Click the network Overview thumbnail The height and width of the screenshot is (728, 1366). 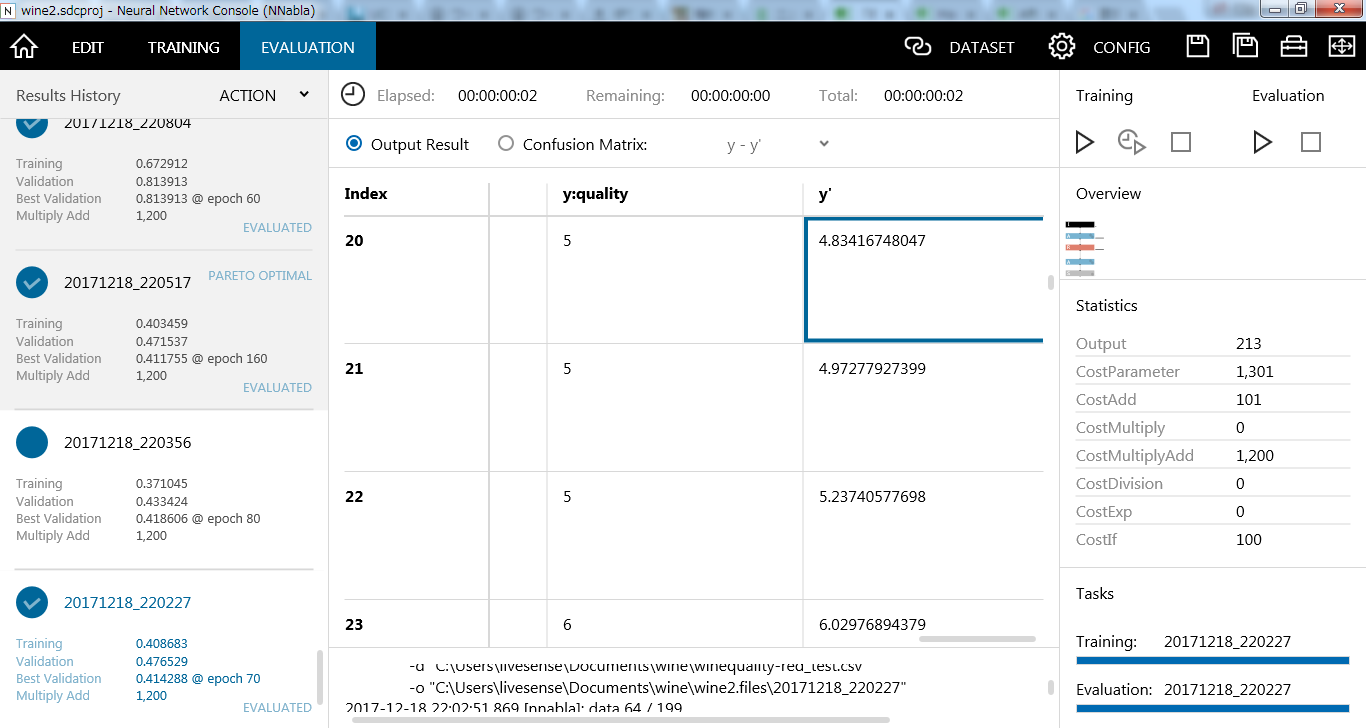point(1085,248)
